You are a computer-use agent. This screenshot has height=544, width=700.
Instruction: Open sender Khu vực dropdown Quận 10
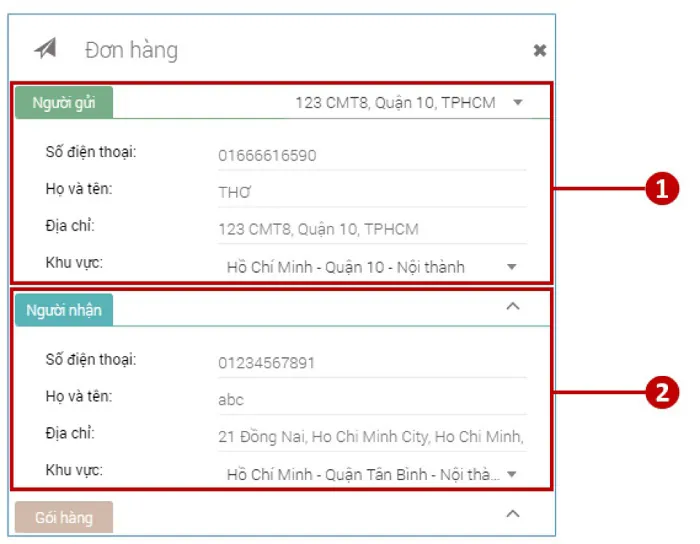[372, 267]
